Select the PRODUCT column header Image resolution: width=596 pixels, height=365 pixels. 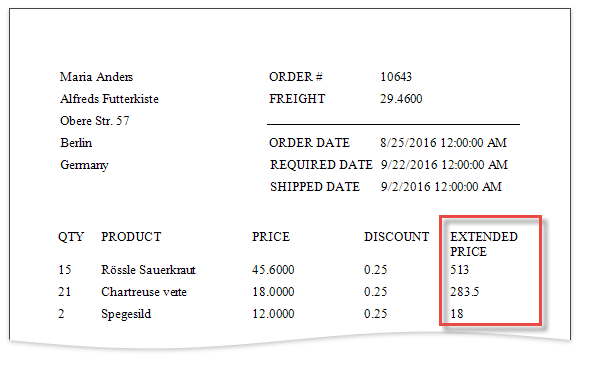(x=131, y=237)
